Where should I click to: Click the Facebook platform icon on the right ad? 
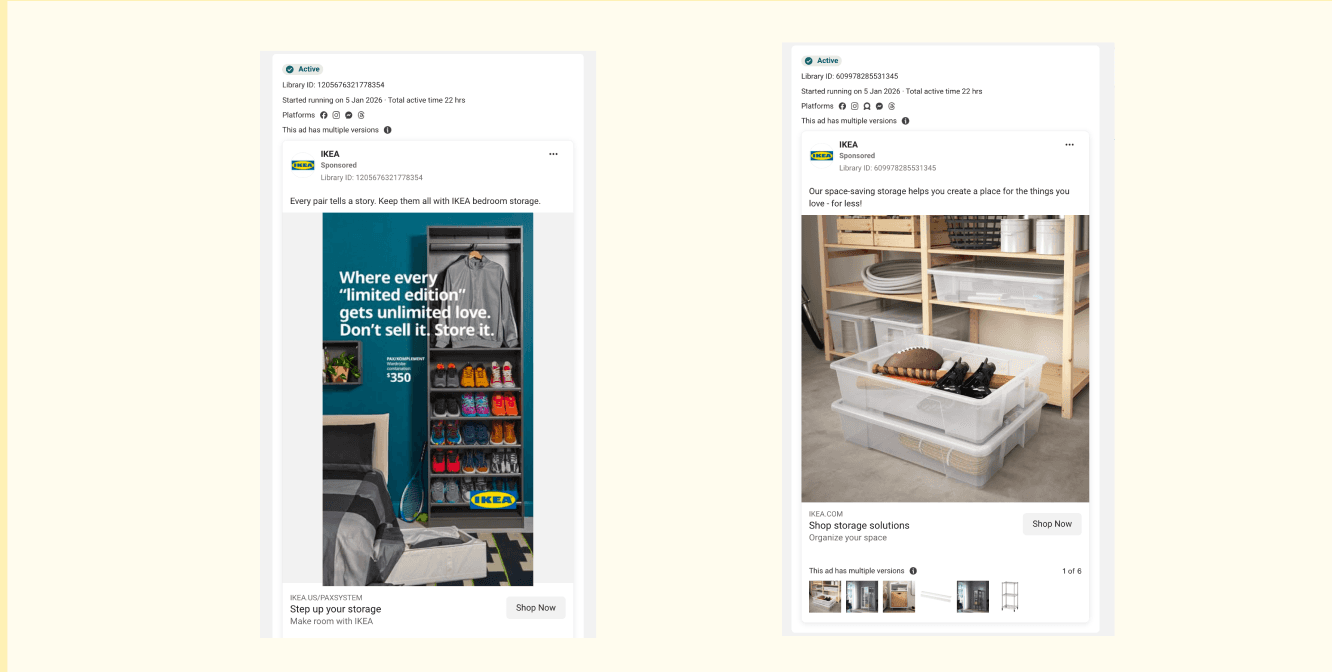(x=843, y=106)
